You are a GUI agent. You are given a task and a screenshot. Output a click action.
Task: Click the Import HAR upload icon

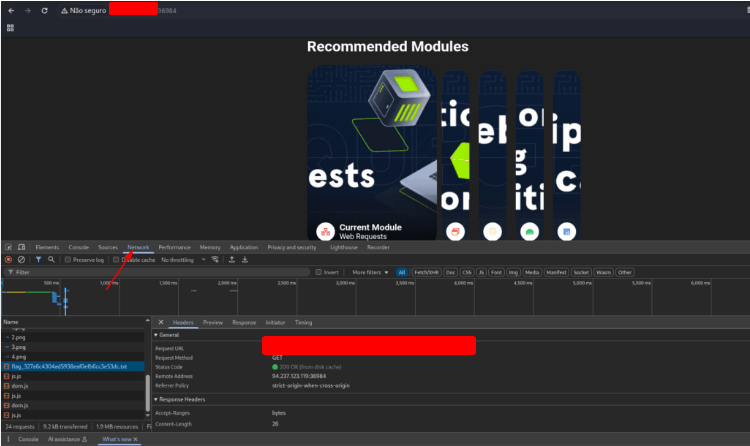click(232, 259)
